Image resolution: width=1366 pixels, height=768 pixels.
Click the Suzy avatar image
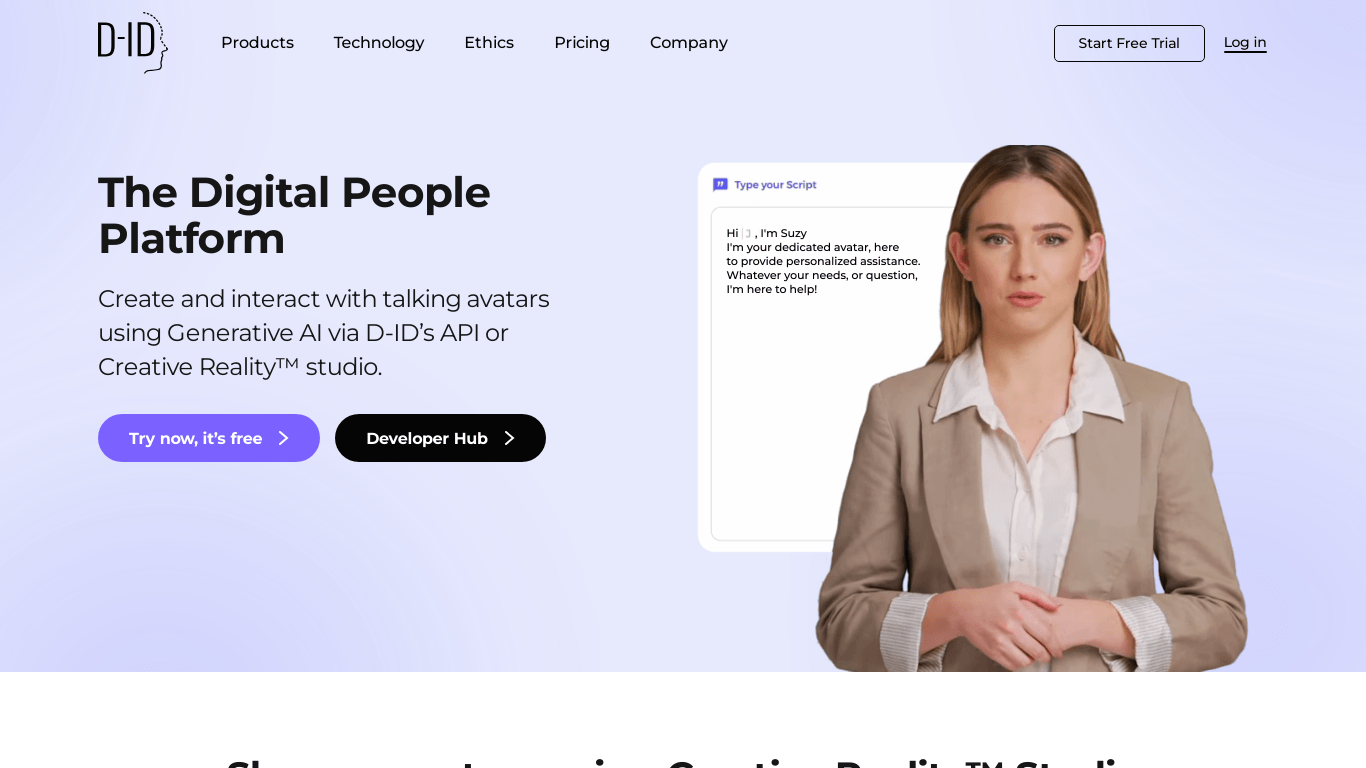pyautogui.click(x=1031, y=408)
